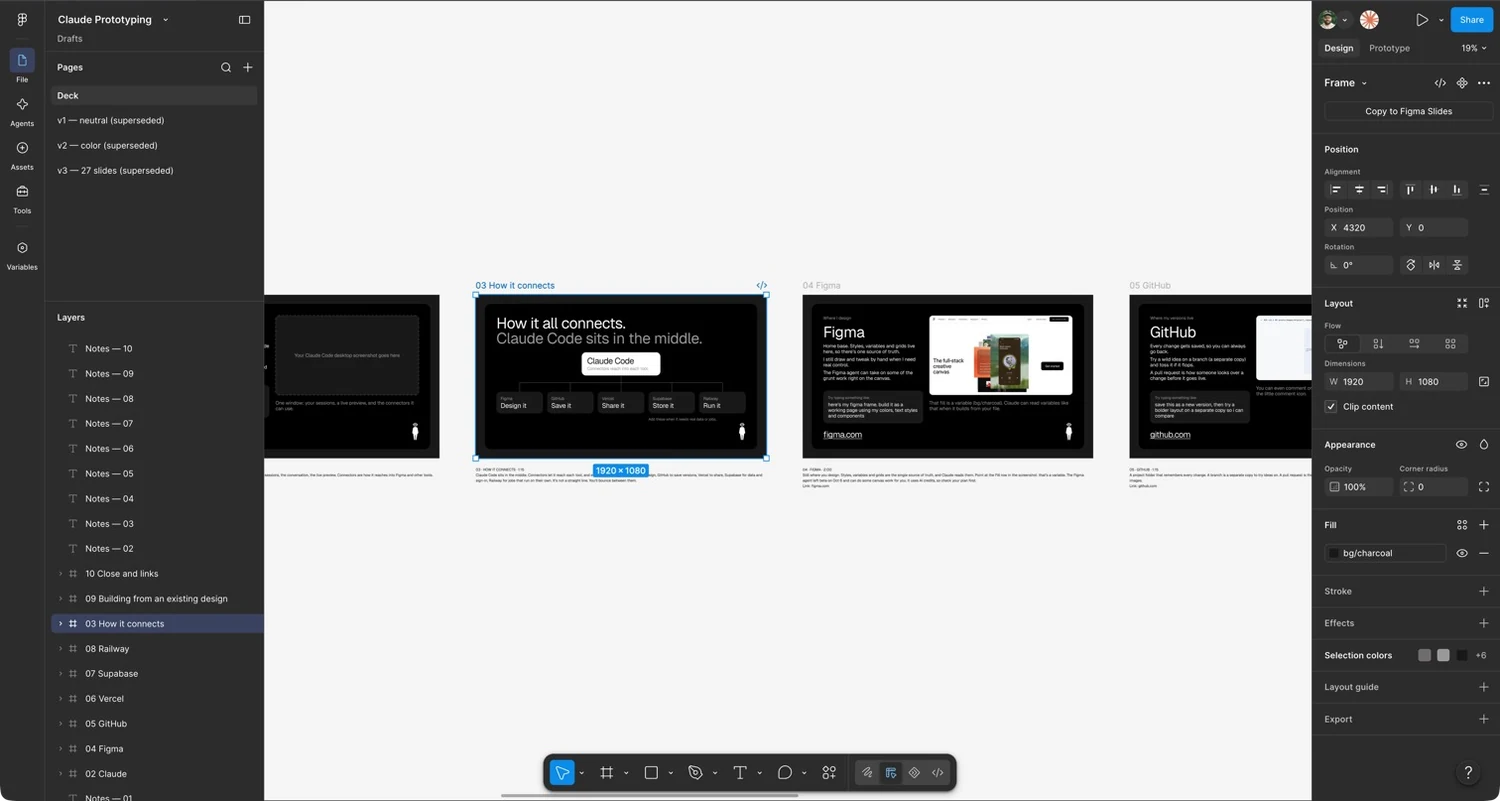This screenshot has width=1500, height=801.
Task: Select the Pen tool
Action: pyautogui.click(x=696, y=773)
